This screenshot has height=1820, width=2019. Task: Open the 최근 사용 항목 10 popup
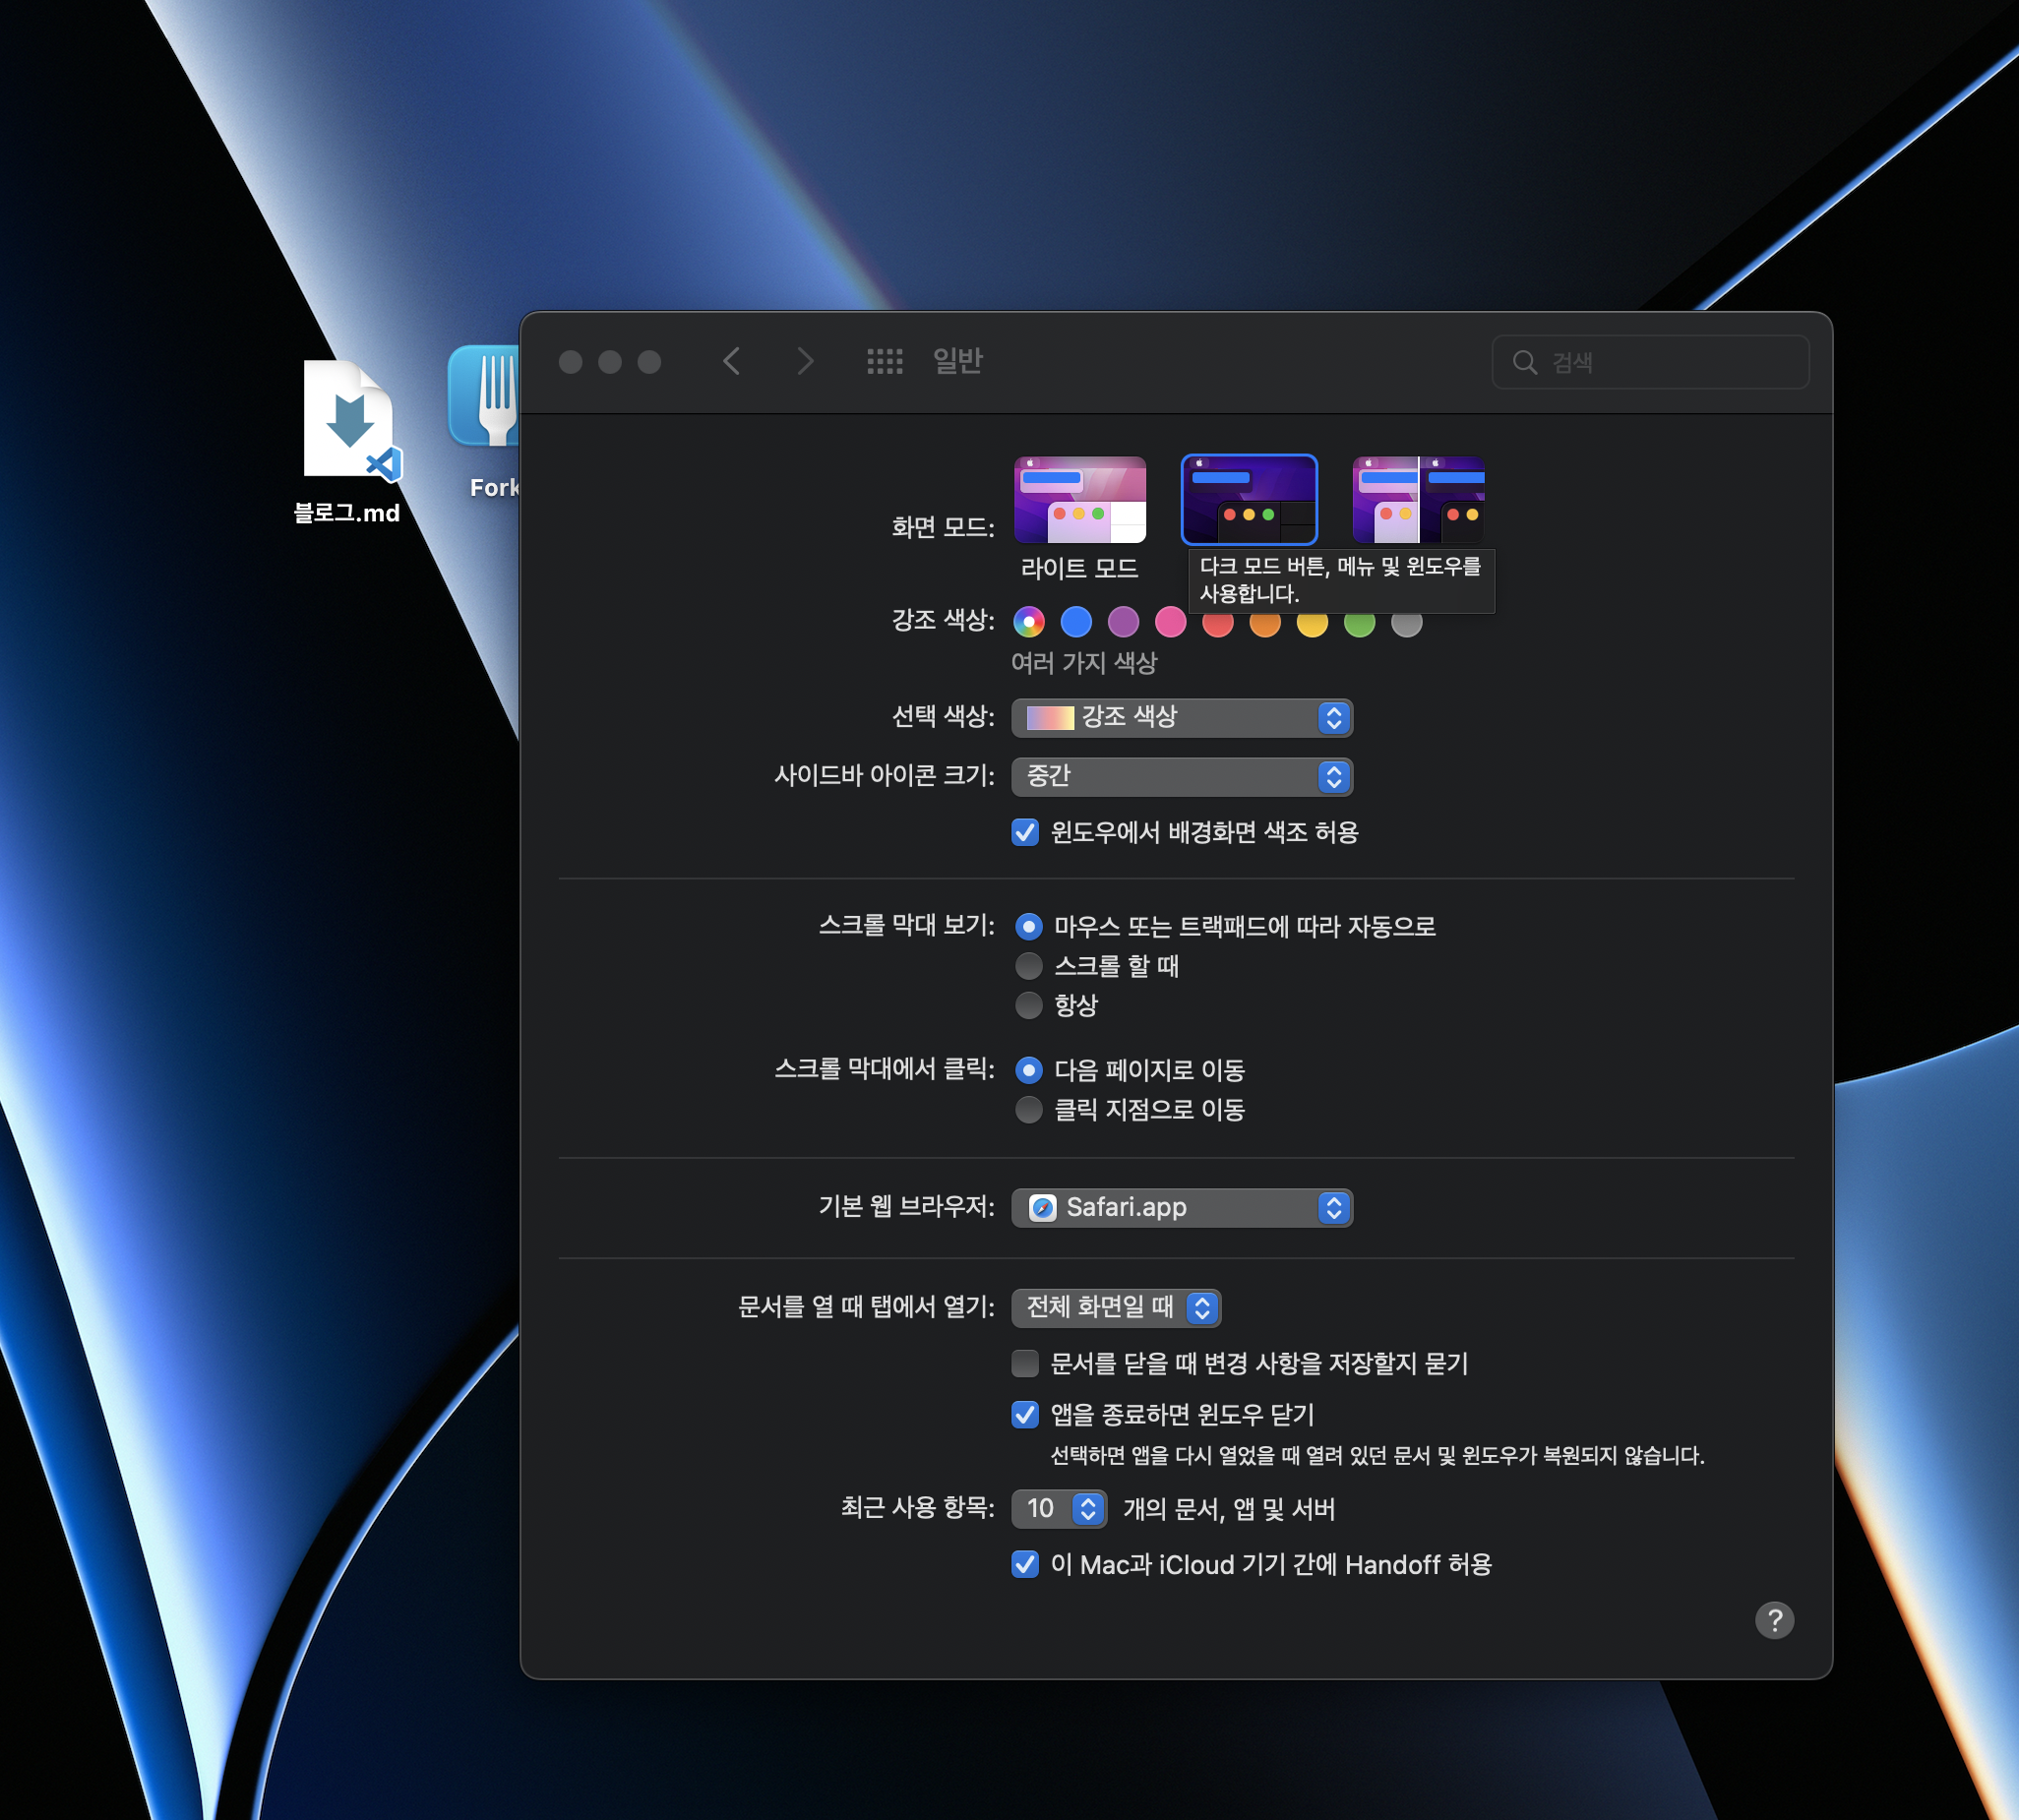coord(1059,1509)
